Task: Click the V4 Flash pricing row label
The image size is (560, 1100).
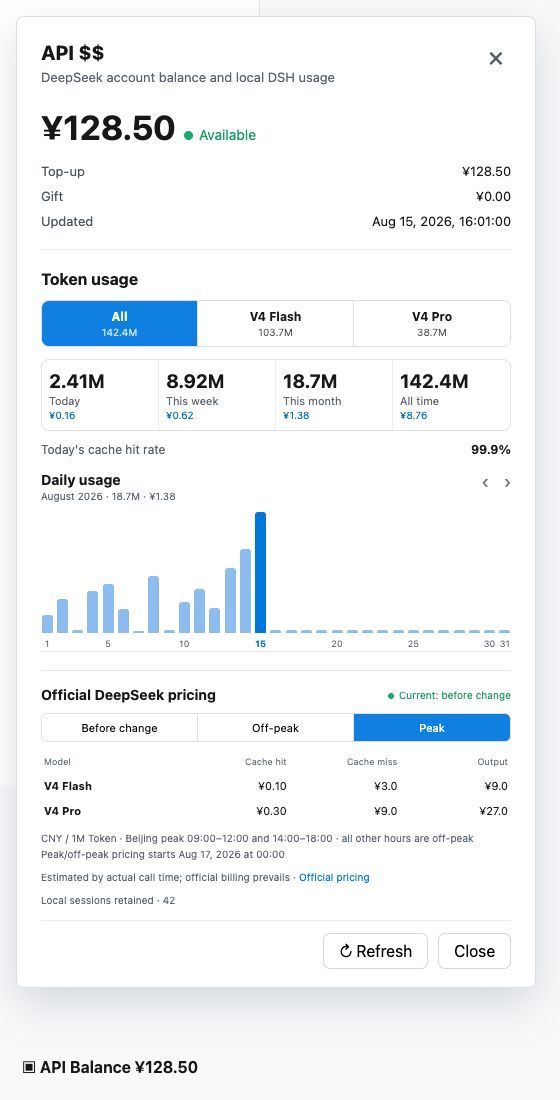Action: 68,786
